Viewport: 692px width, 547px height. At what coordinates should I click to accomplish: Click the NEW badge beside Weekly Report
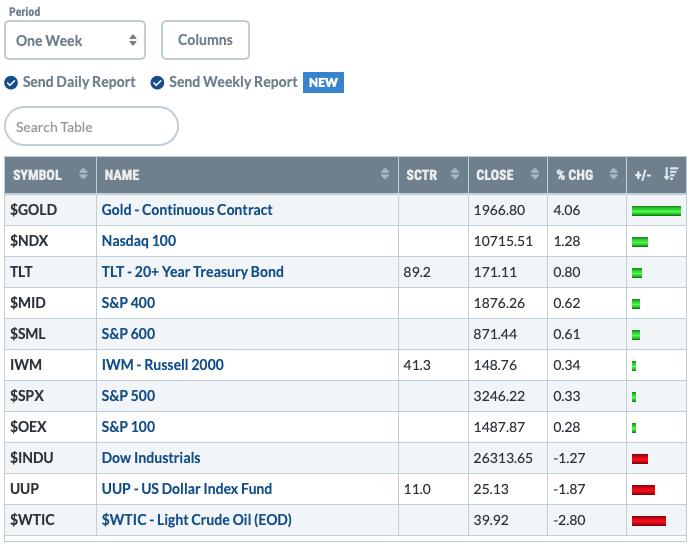(323, 83)
